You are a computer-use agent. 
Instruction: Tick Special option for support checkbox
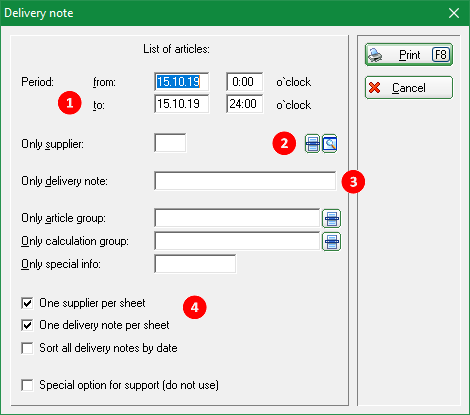click(x=27, y=385)
